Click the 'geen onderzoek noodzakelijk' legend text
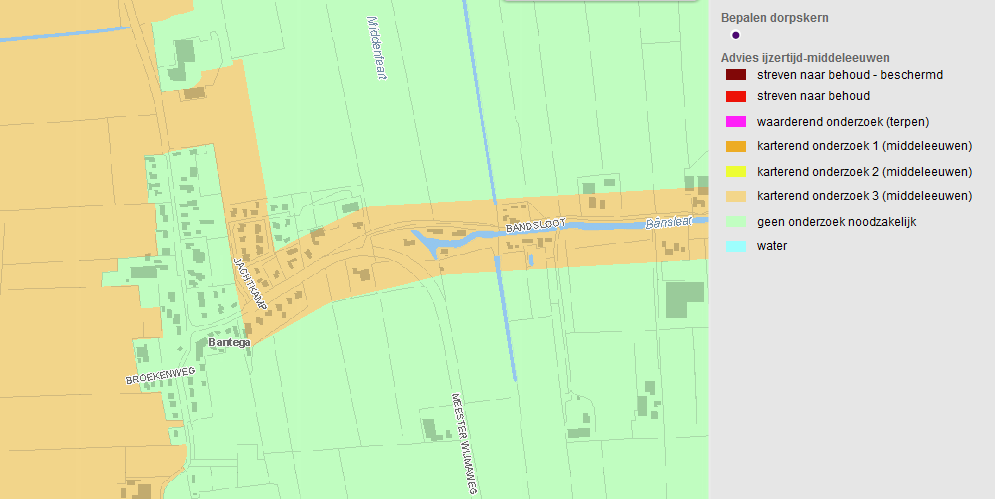Screen dimensions: 995x499 836,222
